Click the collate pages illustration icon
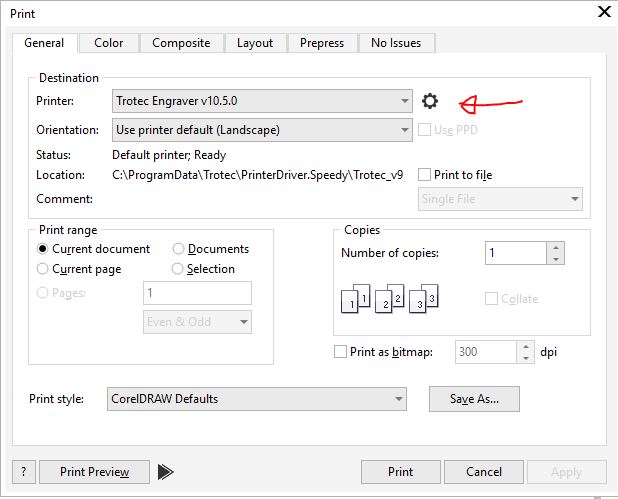Viewport: 618px width, 499px height. pyautogui.click(x=389, y=298)
